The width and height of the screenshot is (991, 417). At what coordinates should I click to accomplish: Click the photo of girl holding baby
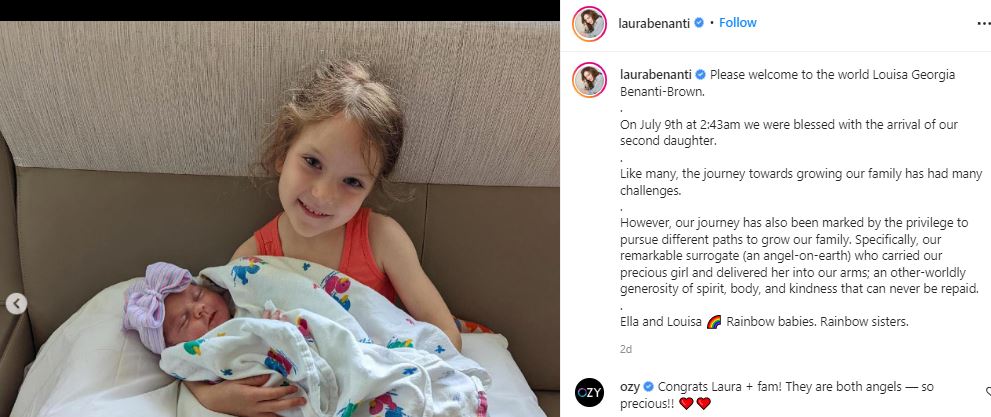(279, 219)
